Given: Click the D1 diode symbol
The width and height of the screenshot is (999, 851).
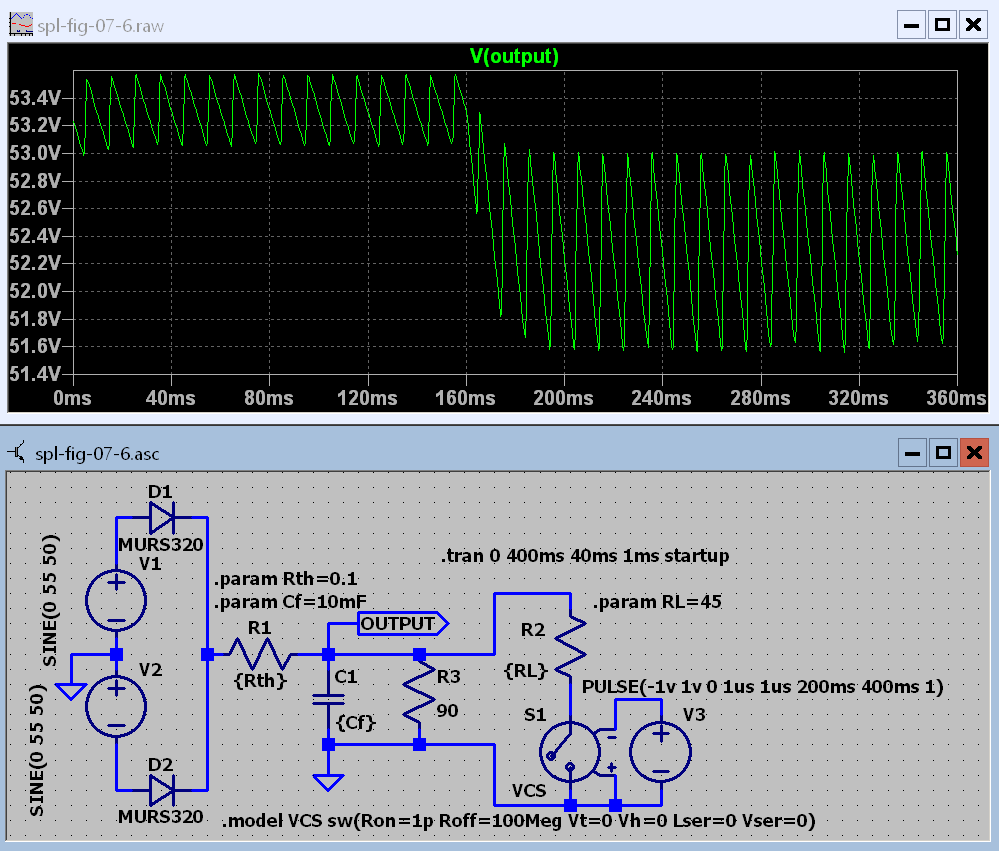Looking at the screenshot, I should (161, 517).
